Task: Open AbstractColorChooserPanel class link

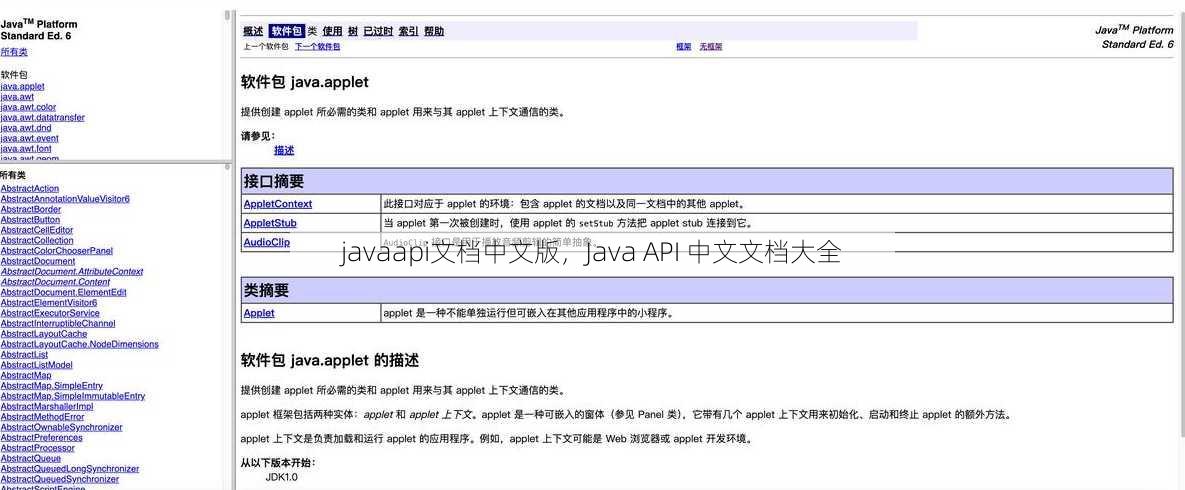Action: point(57,250)
